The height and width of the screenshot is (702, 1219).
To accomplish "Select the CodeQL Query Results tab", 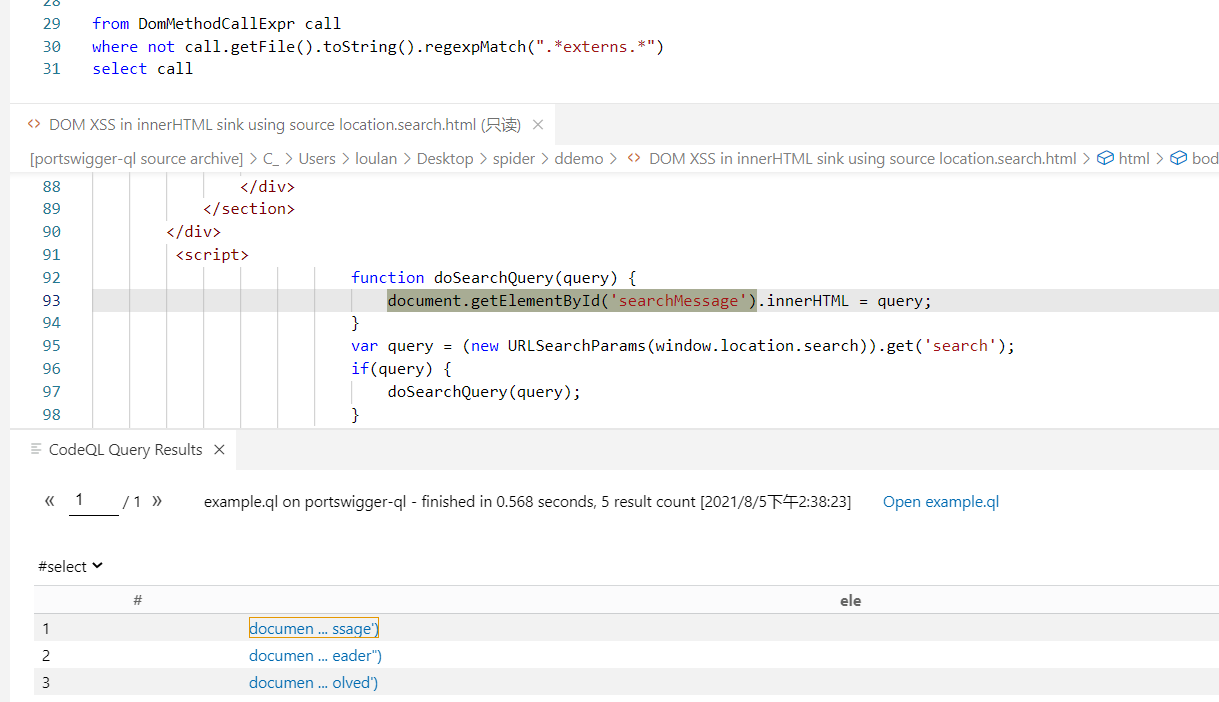I will (126, 450).
